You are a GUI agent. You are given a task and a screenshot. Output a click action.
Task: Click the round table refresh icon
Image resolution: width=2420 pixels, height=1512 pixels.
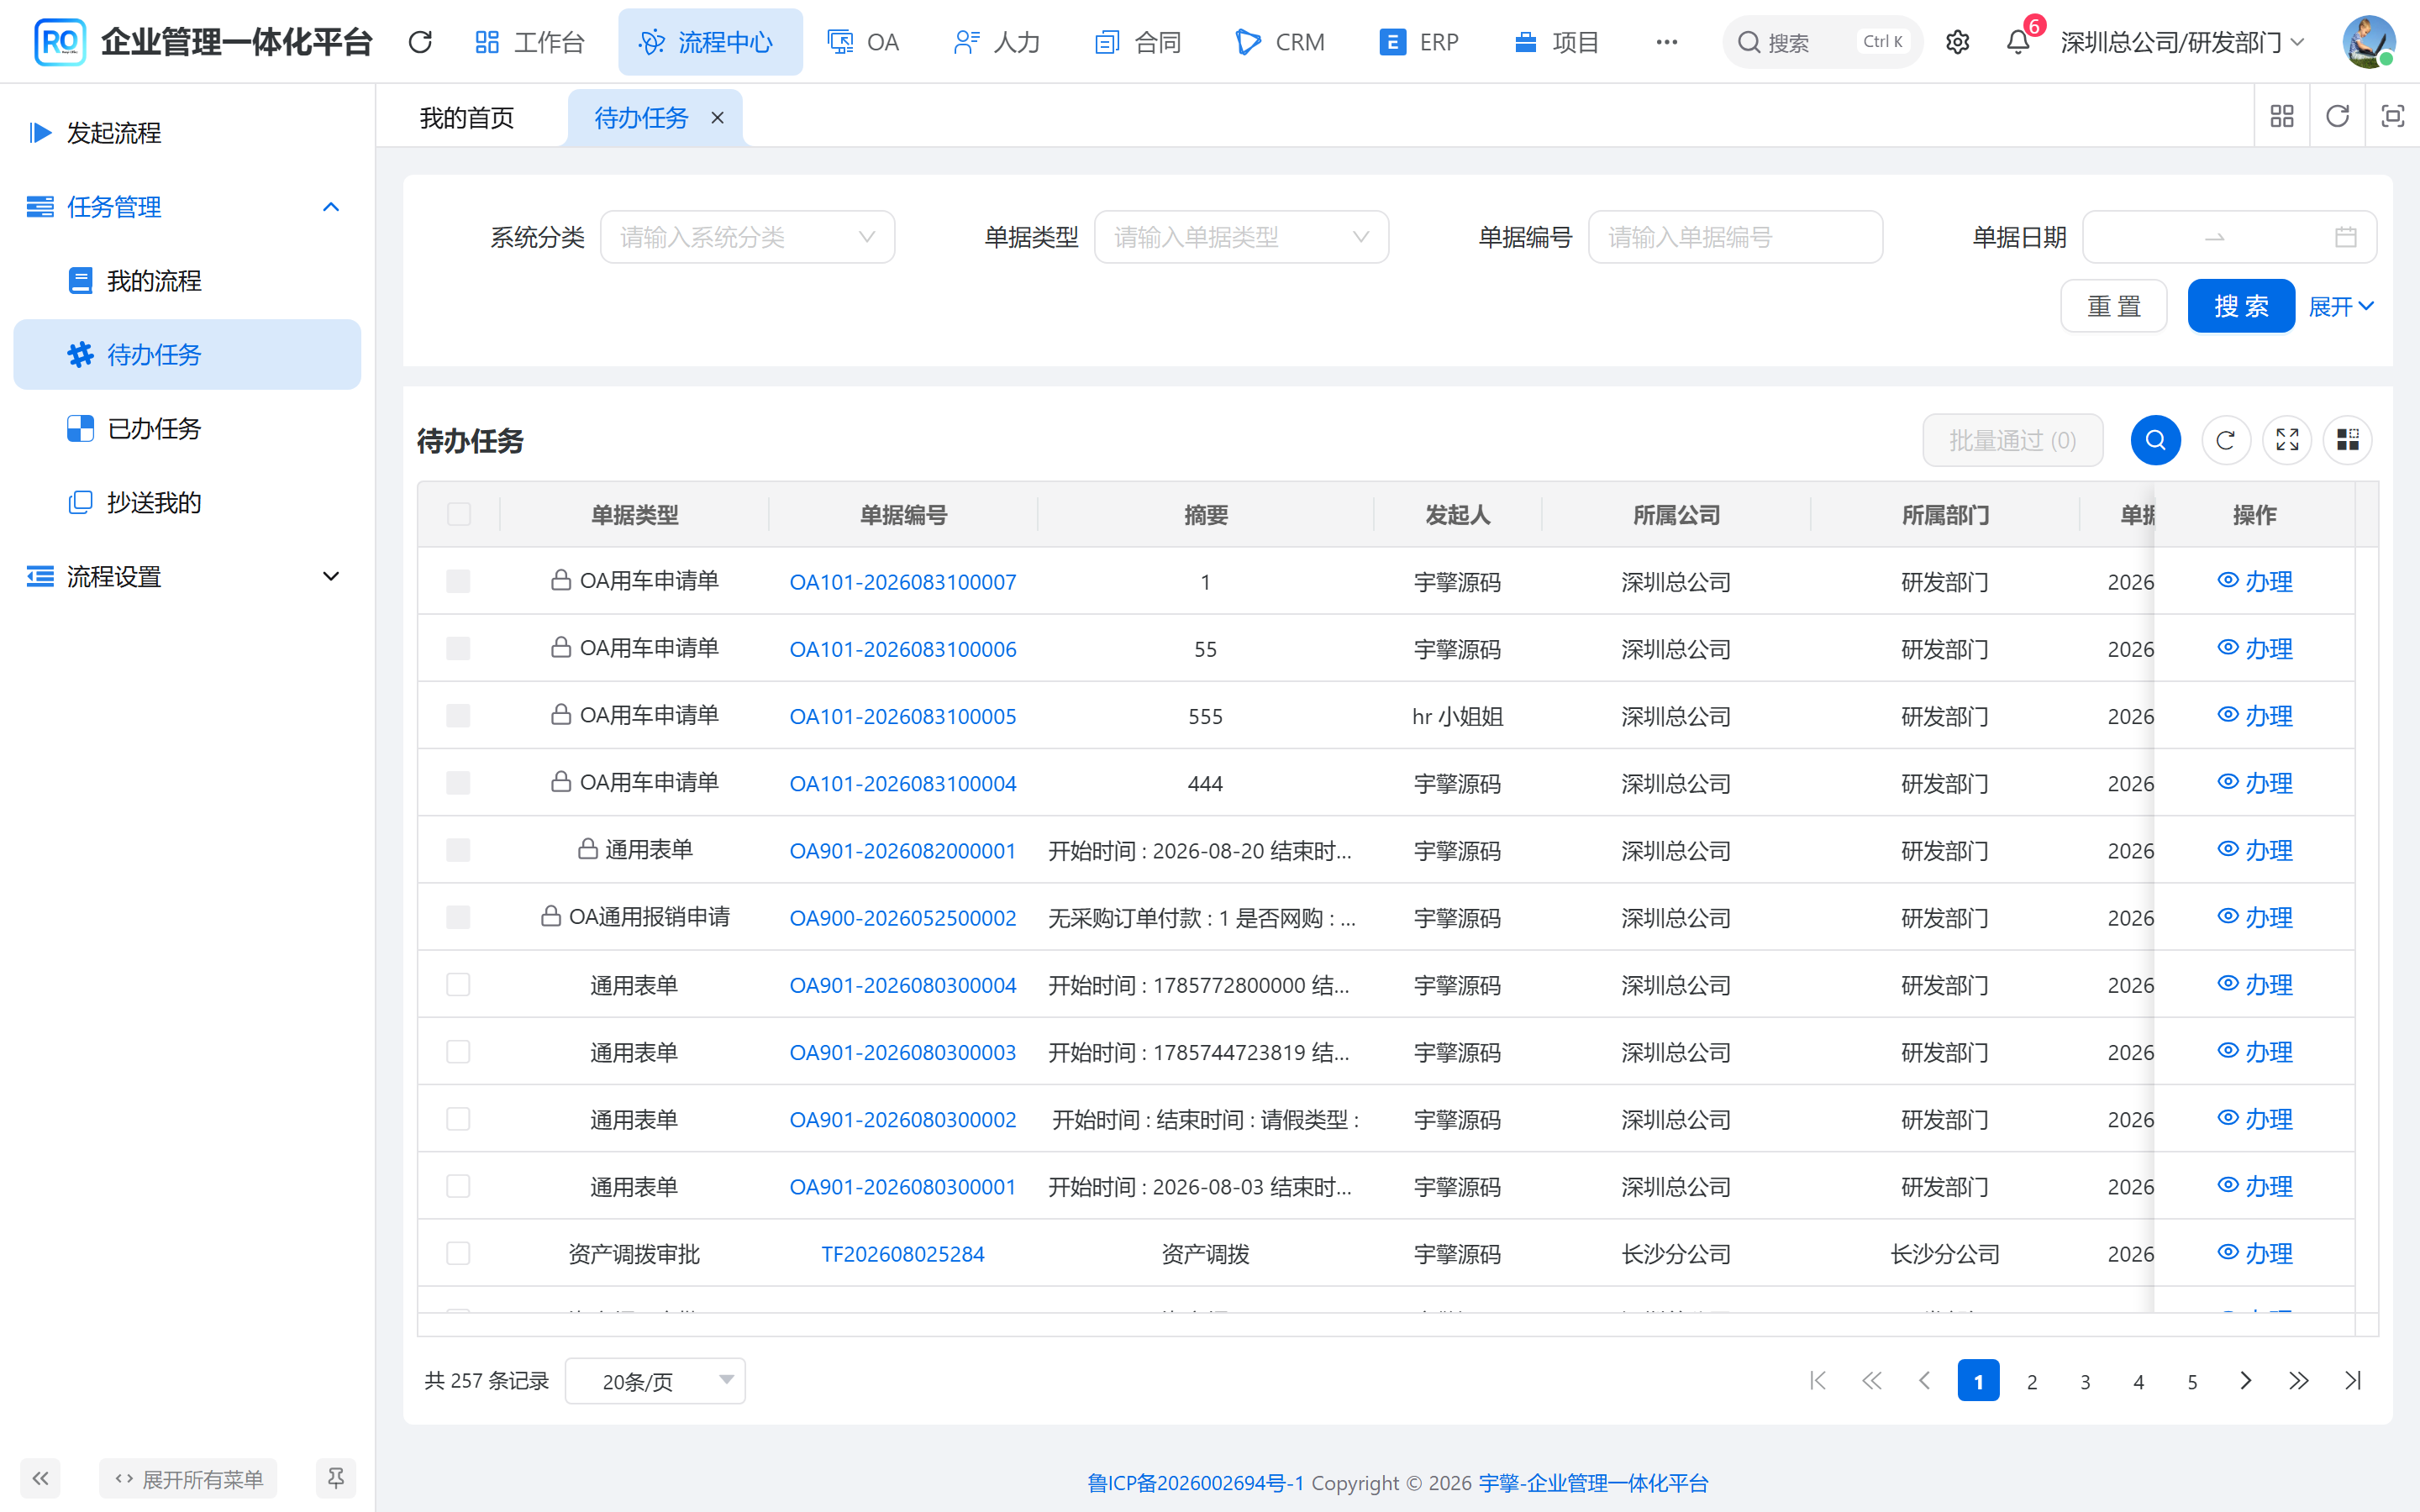(2225, 440)
